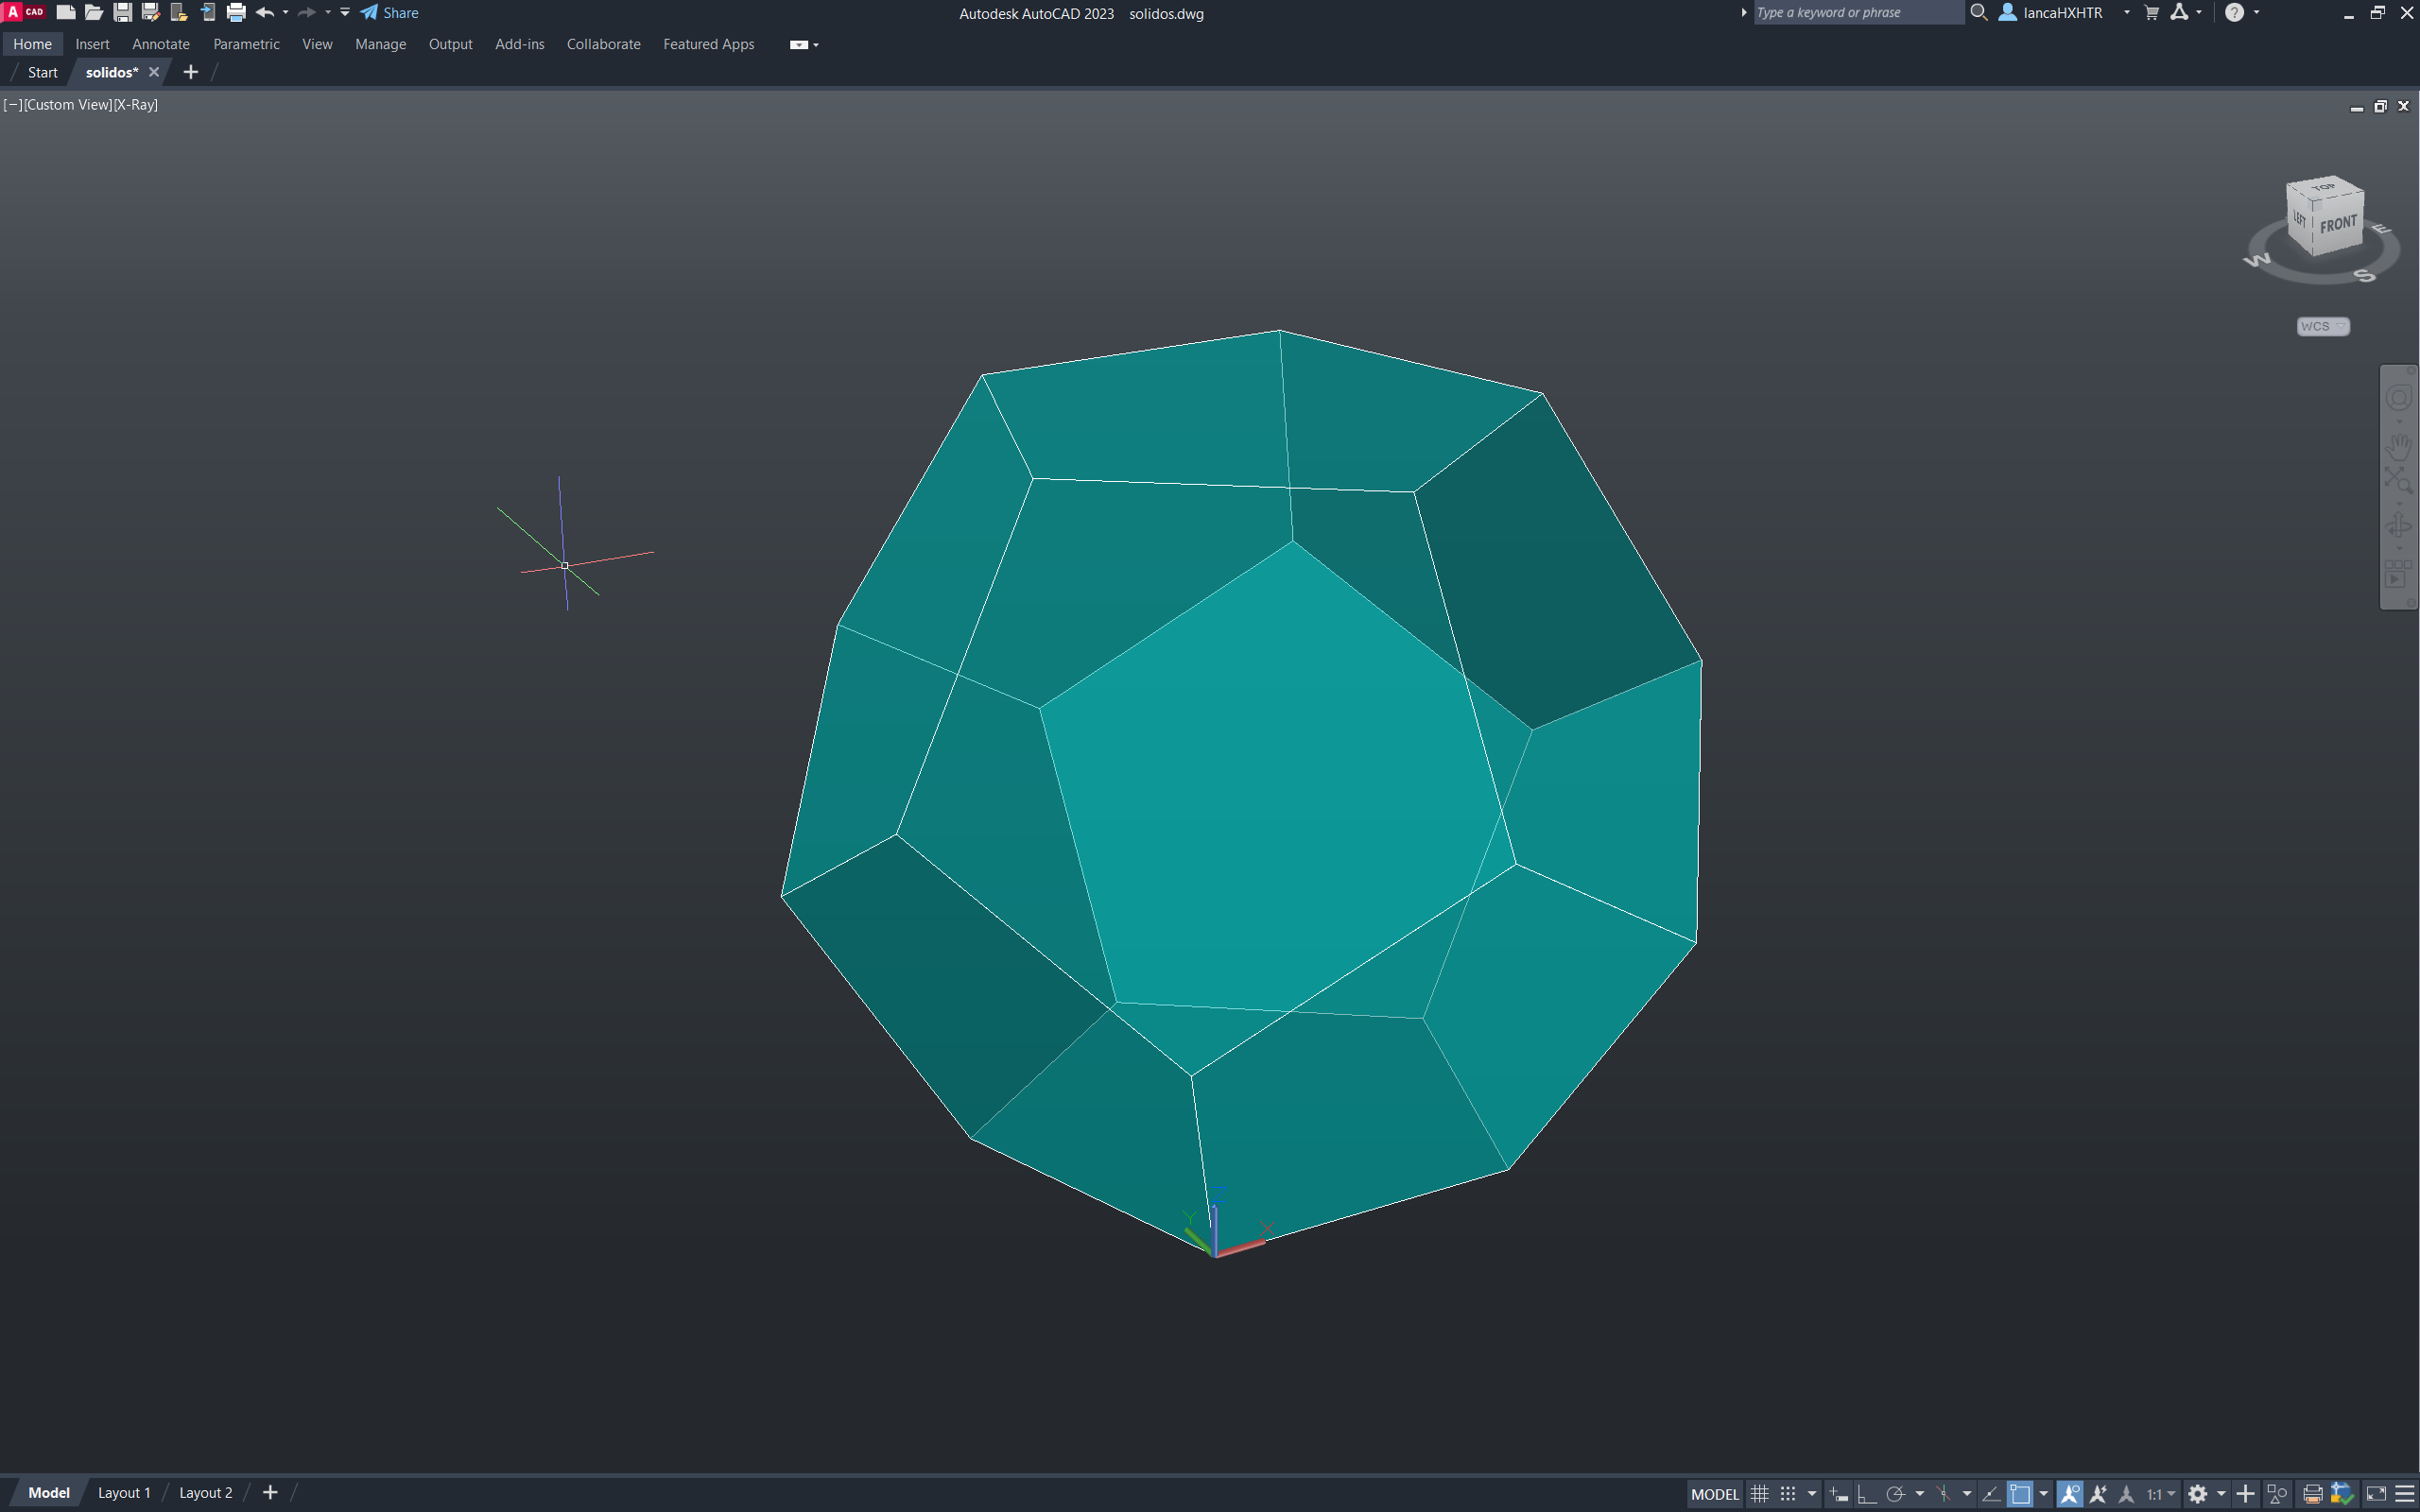The height and width of the screenshot is (1512, 2420).
Task: Expand the Customize Quick Access Toolbar arrow
Action: click(345, 13)
